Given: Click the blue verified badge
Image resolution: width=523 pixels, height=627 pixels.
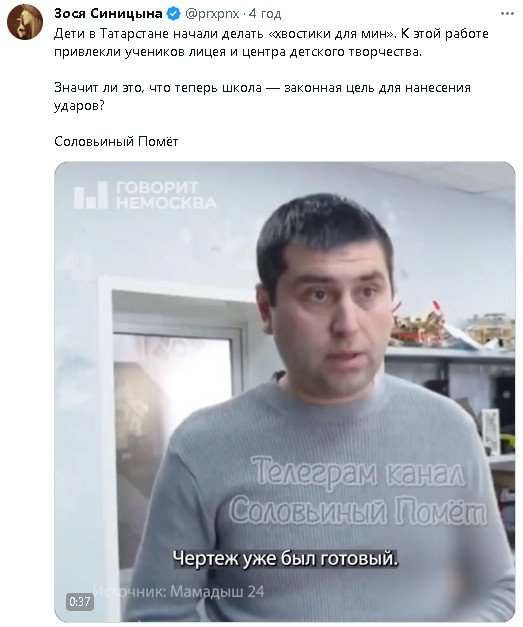Looking at the screenshot, I should [173, 14].
